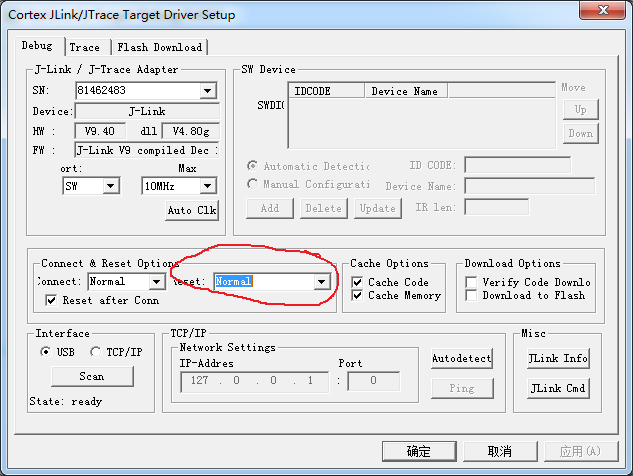
Task: Open JLink Cmd
Action: point(558,388)
